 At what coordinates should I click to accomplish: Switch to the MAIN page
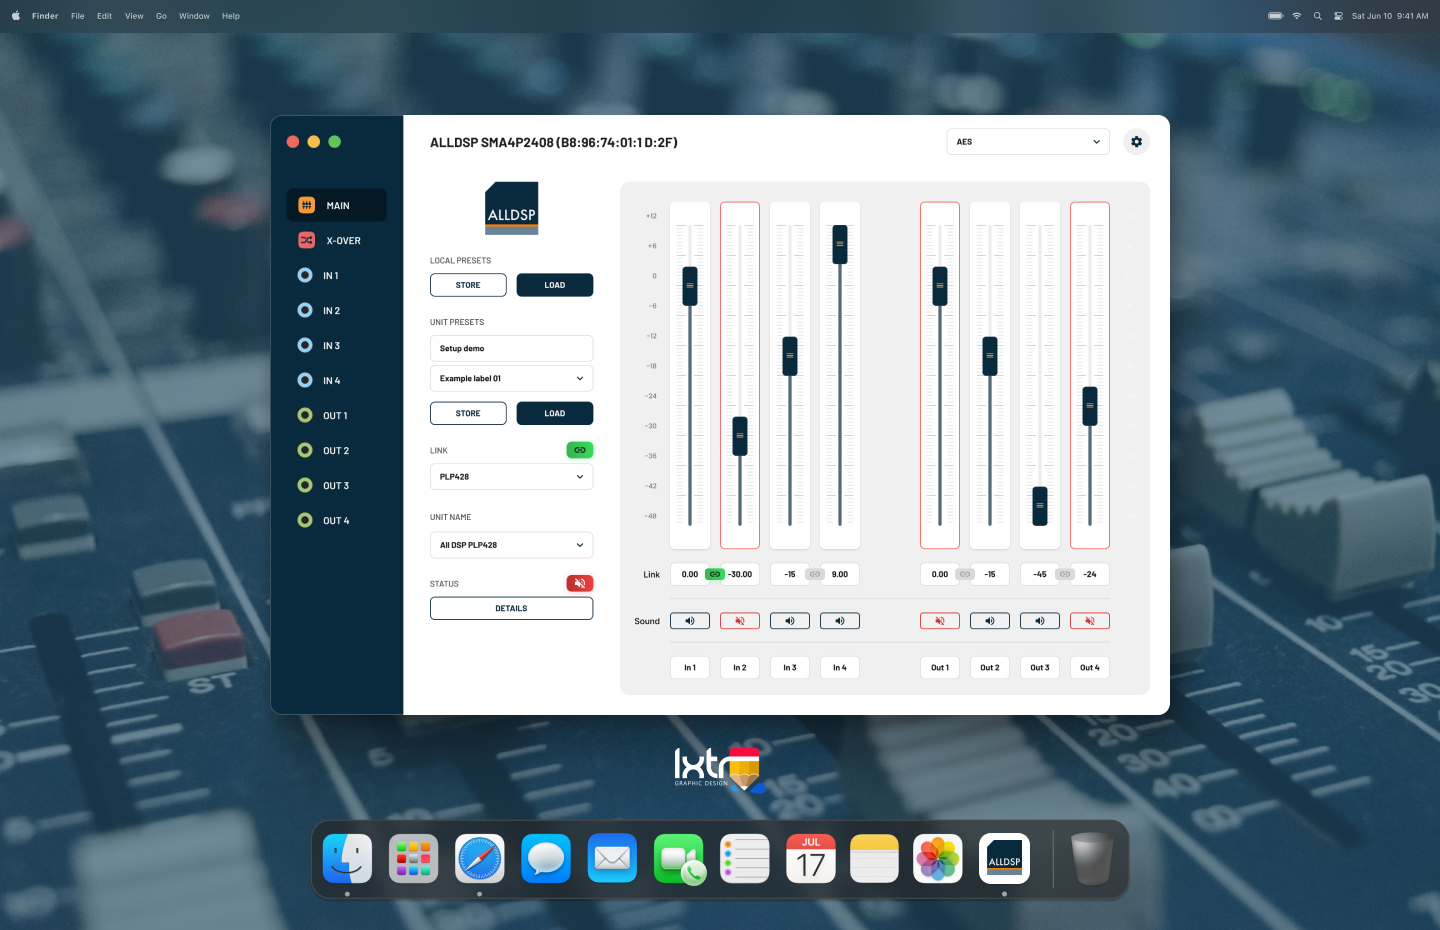click(337, 205)
